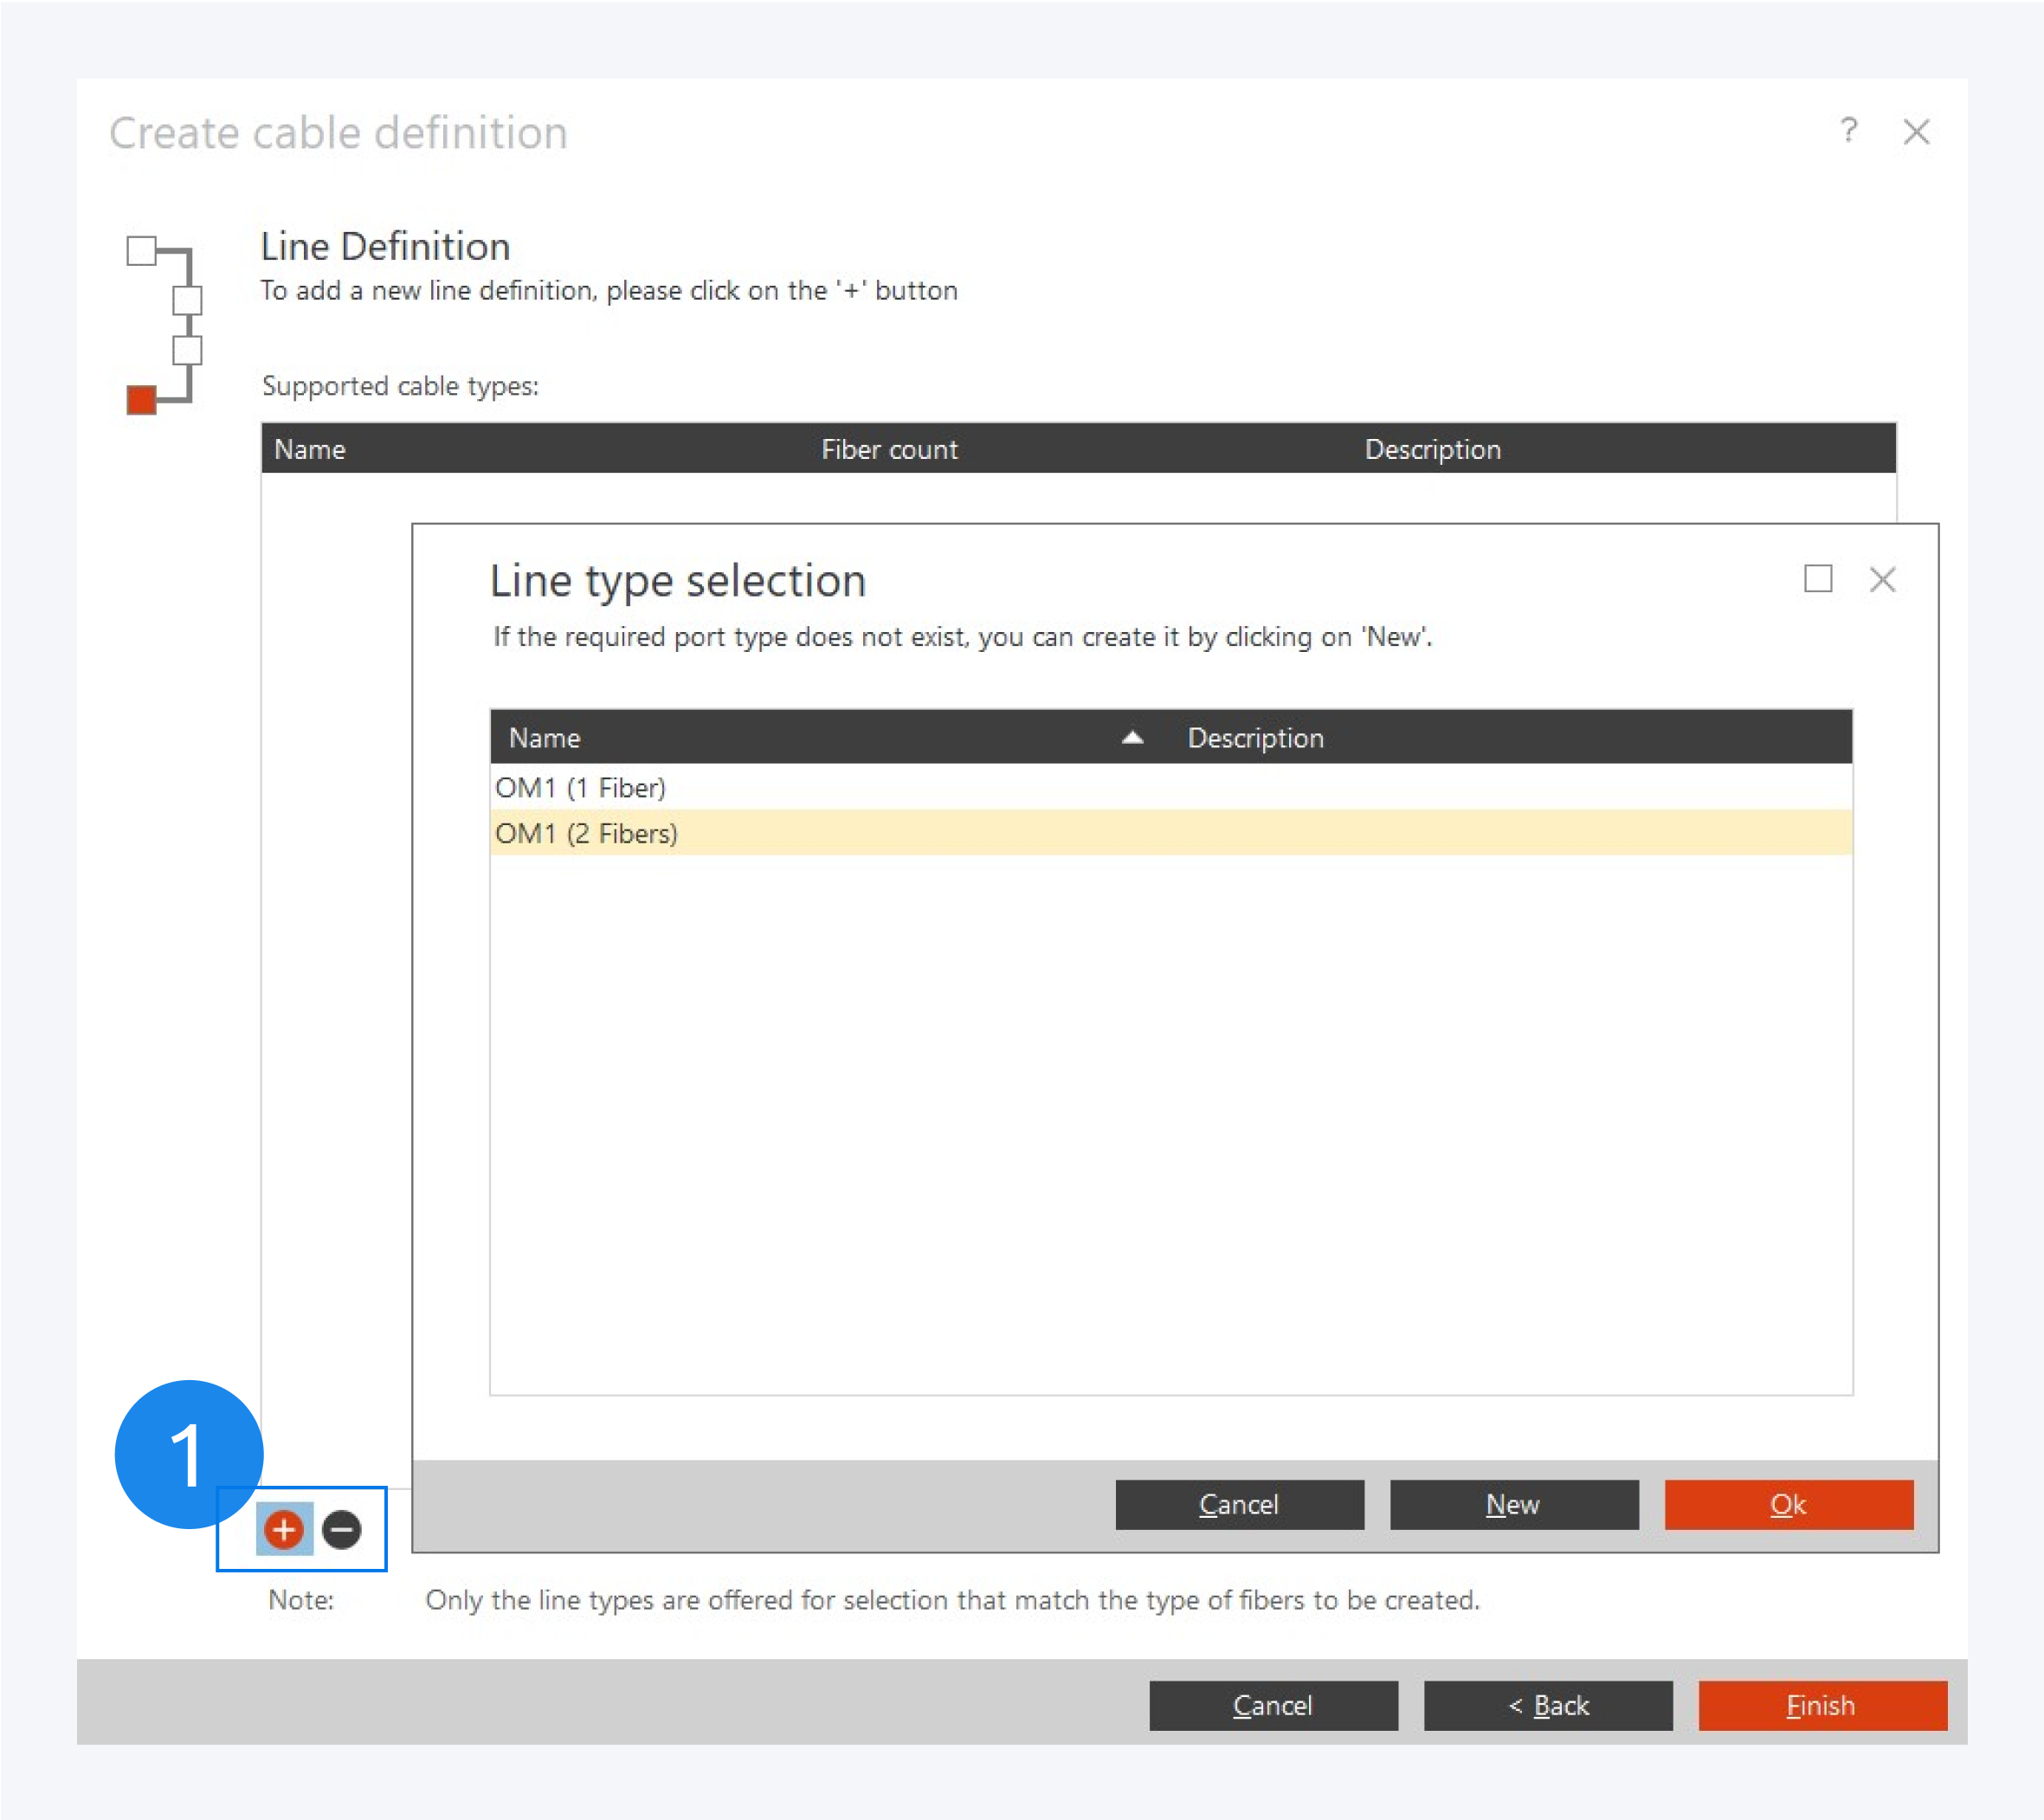Viewport: 2044px width, 1820px height.
Task: Toggle sort arrow on Name column
Action: tap(1132, 738)
